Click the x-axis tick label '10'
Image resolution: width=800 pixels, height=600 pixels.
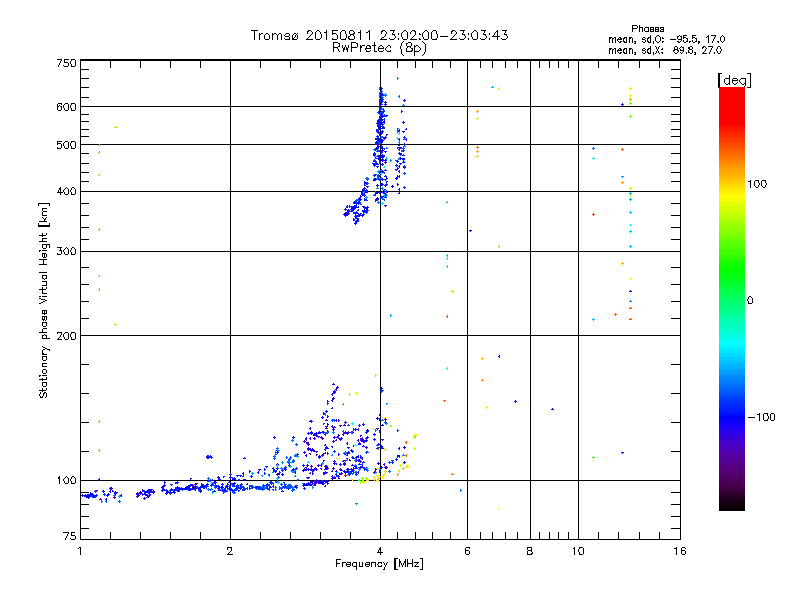tap(578, 551)
